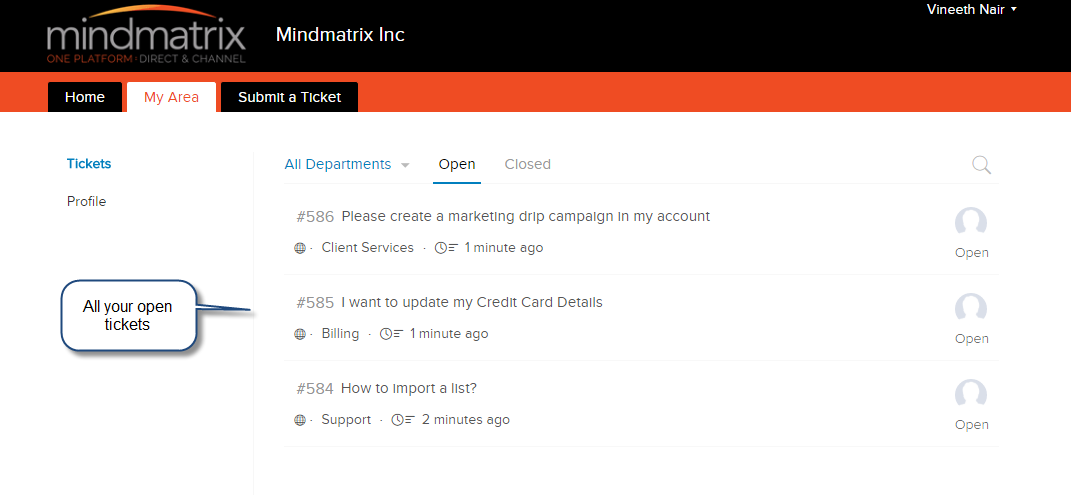Open the Submit a Ticket tab
This screenshot has width=1071, height=495.
coord(290,97)
